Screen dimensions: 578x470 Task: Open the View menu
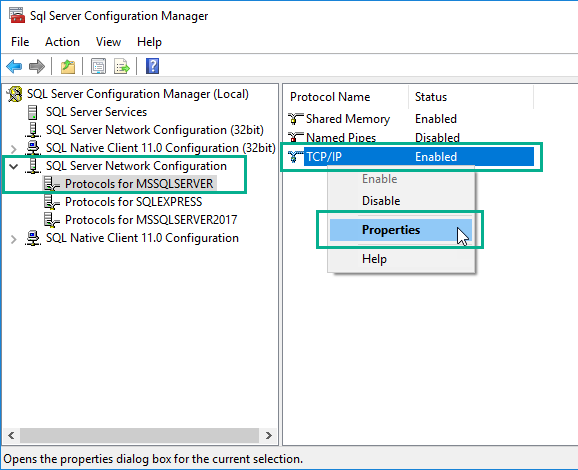point(108,42)
